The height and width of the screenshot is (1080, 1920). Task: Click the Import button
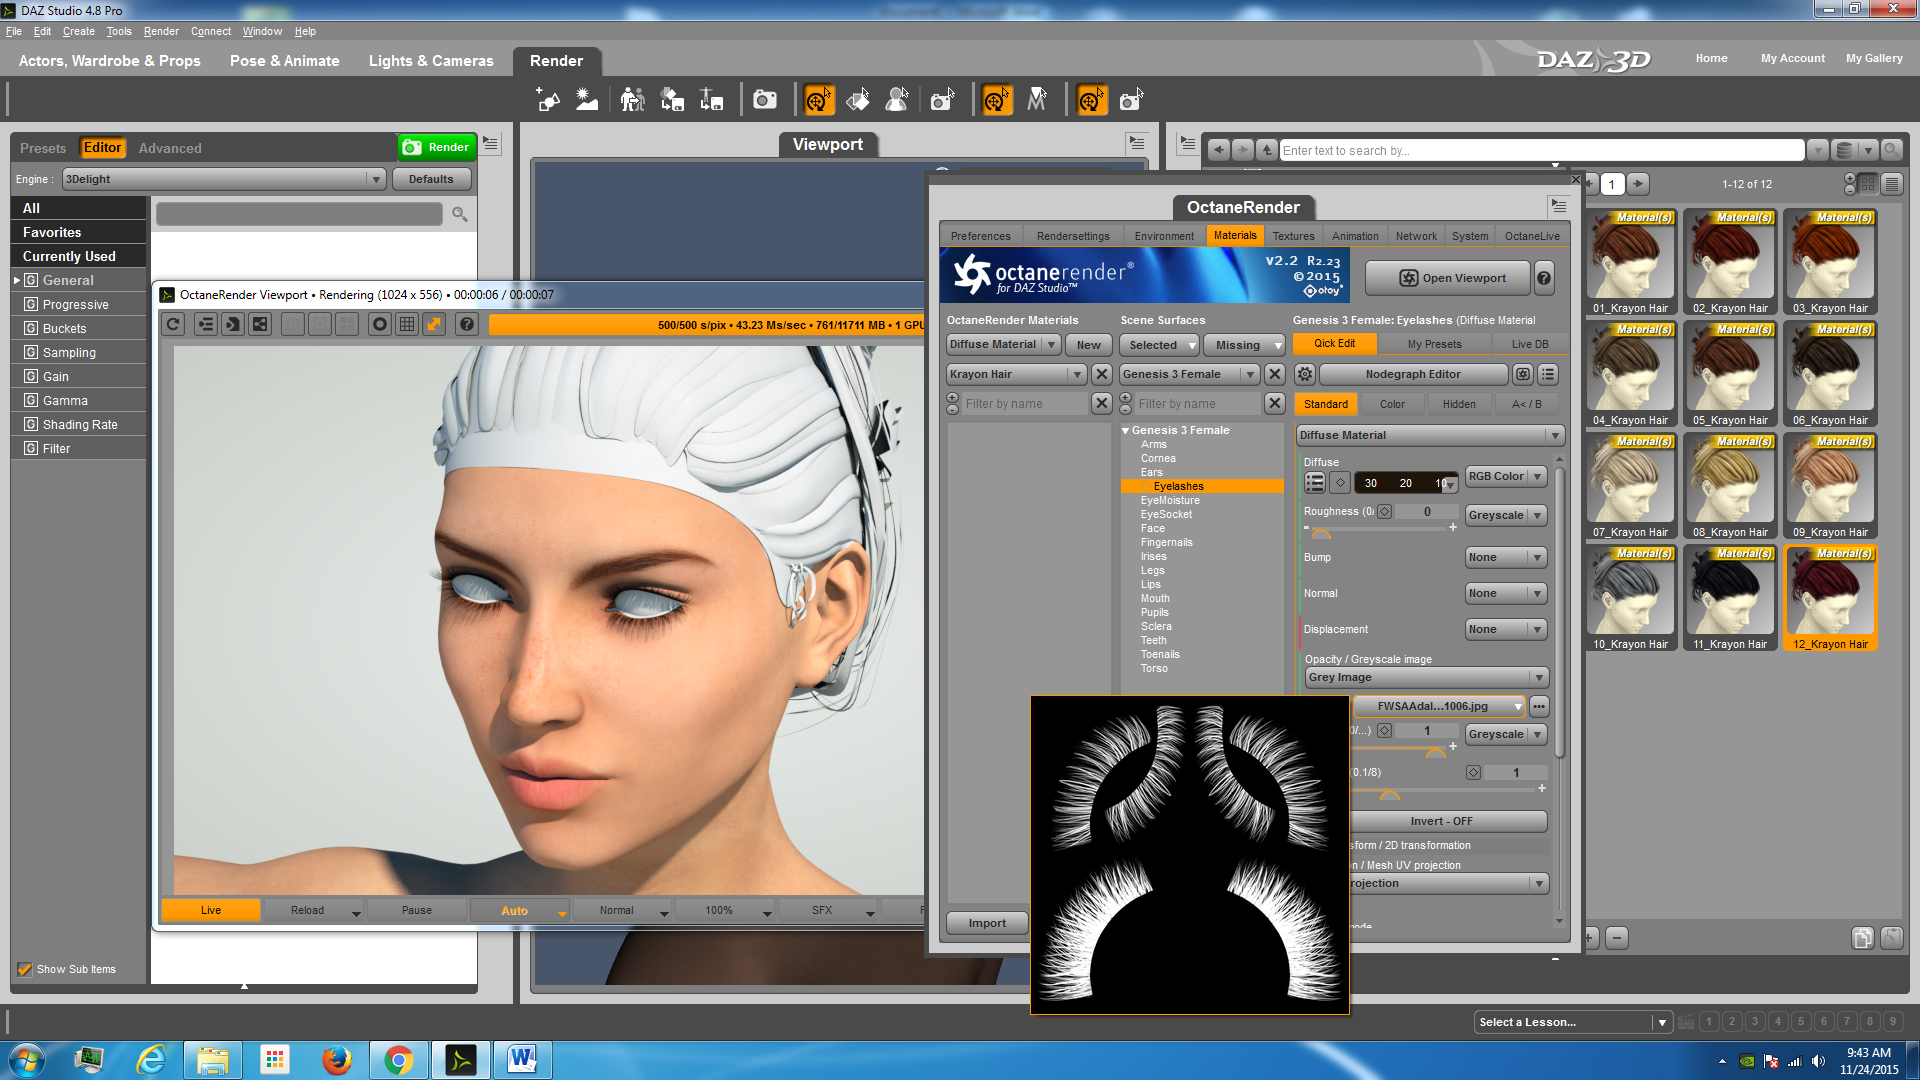(x=987, y=923)
